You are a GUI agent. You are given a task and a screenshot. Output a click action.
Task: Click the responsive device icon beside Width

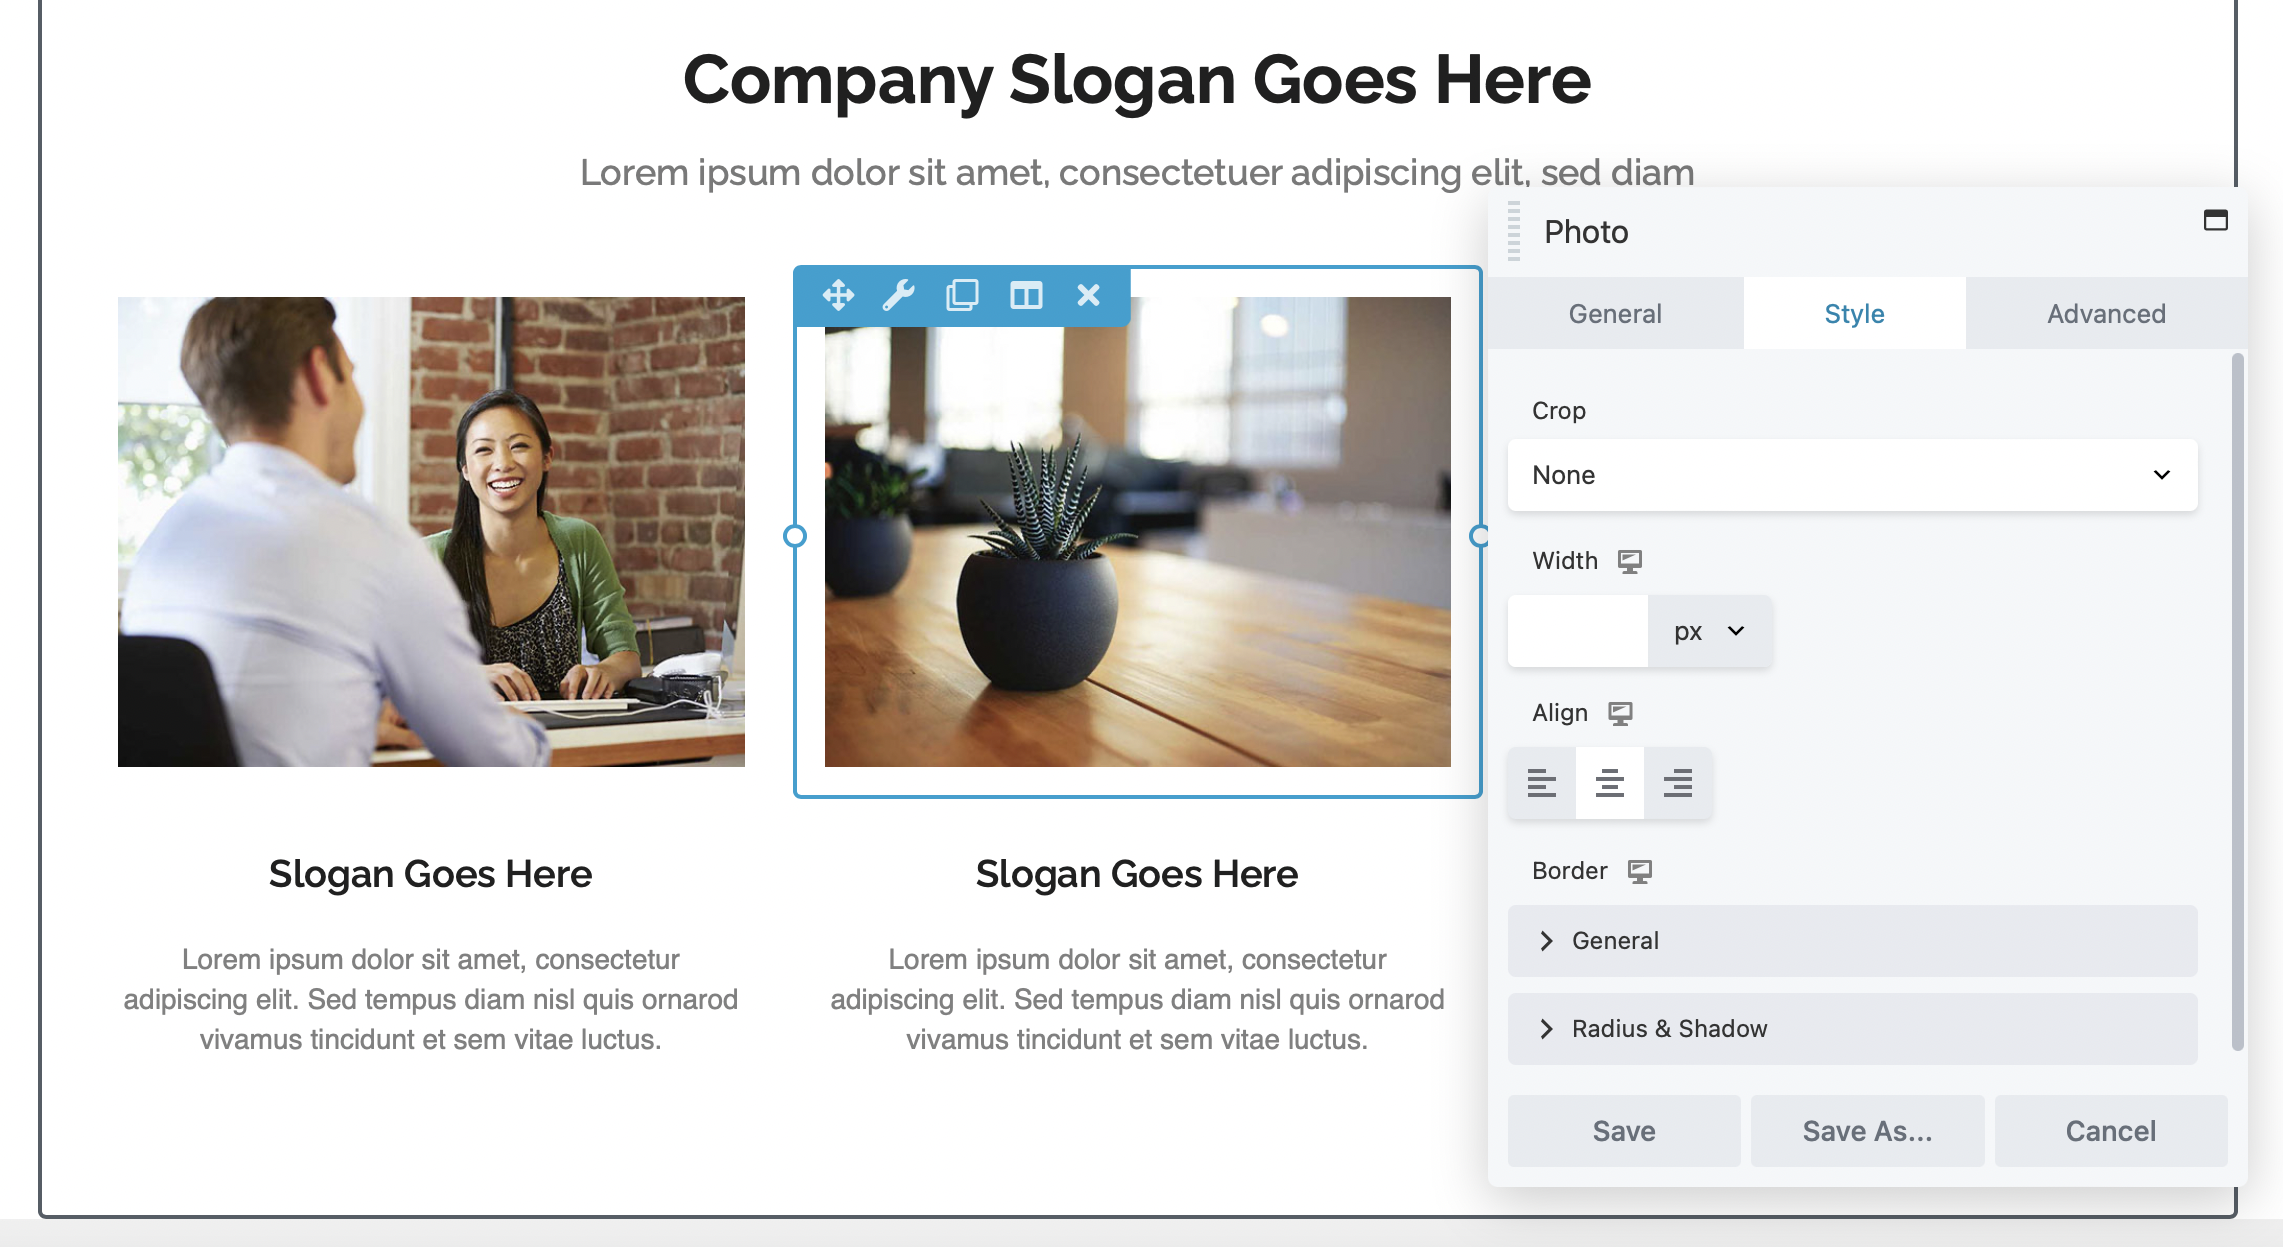pyautogui.click(x=1630, y=561)
